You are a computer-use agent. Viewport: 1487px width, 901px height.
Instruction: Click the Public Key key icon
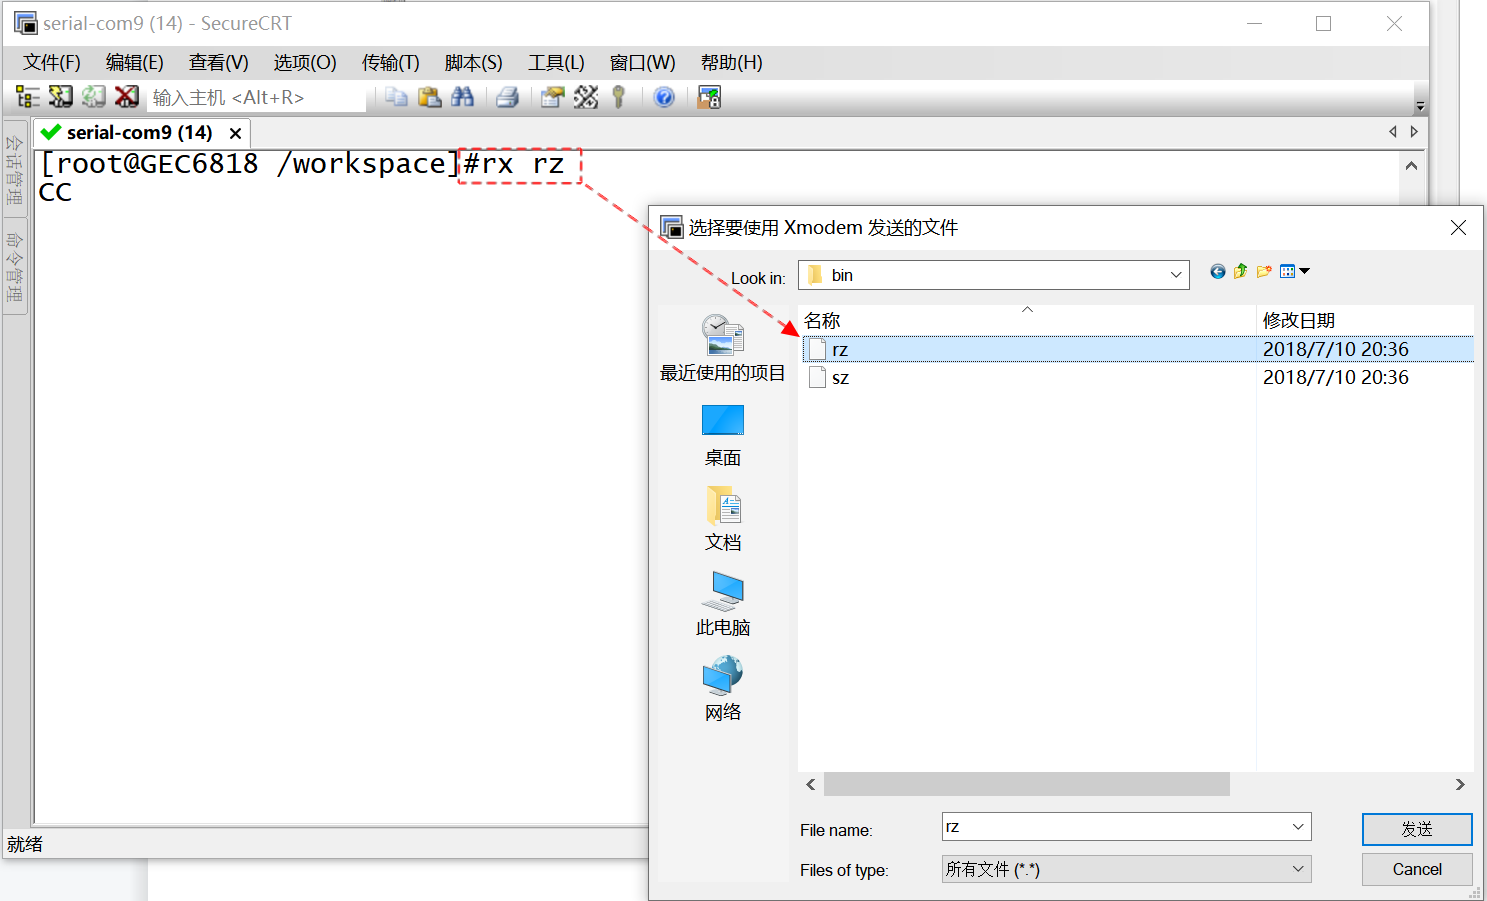tap(619, 97)
